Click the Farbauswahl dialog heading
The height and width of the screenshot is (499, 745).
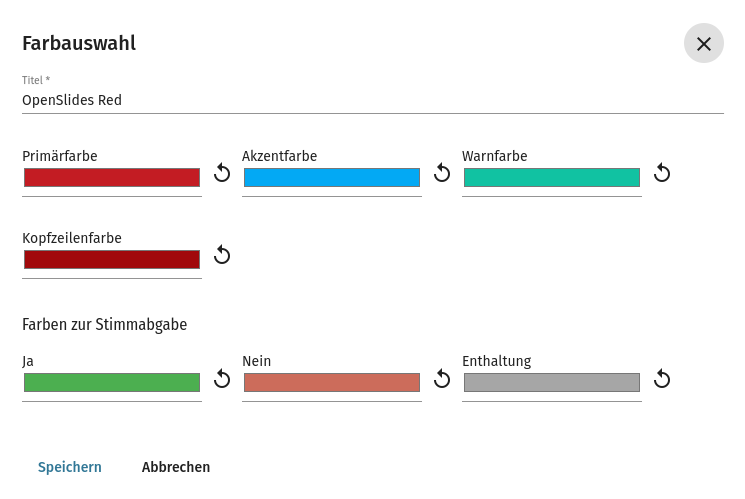coord(79,43)
